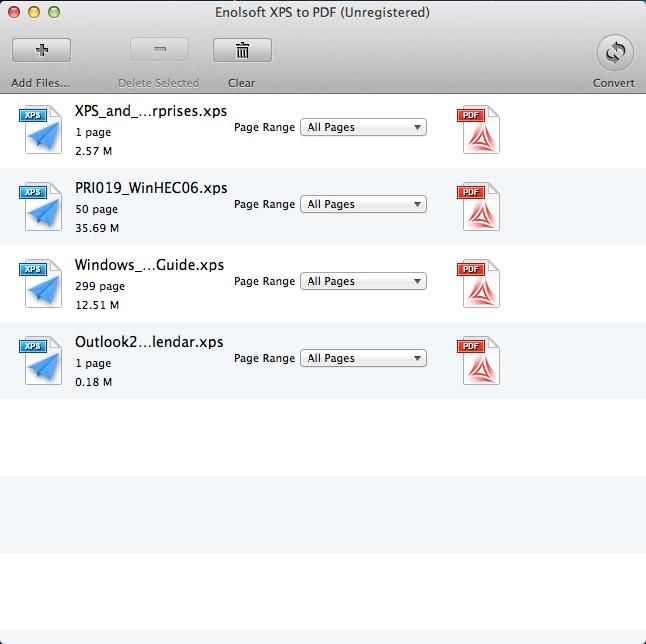Click PDF icon in PRI019_WinHEC06.xps row
The image size is (646, 644).
(478, 206)
